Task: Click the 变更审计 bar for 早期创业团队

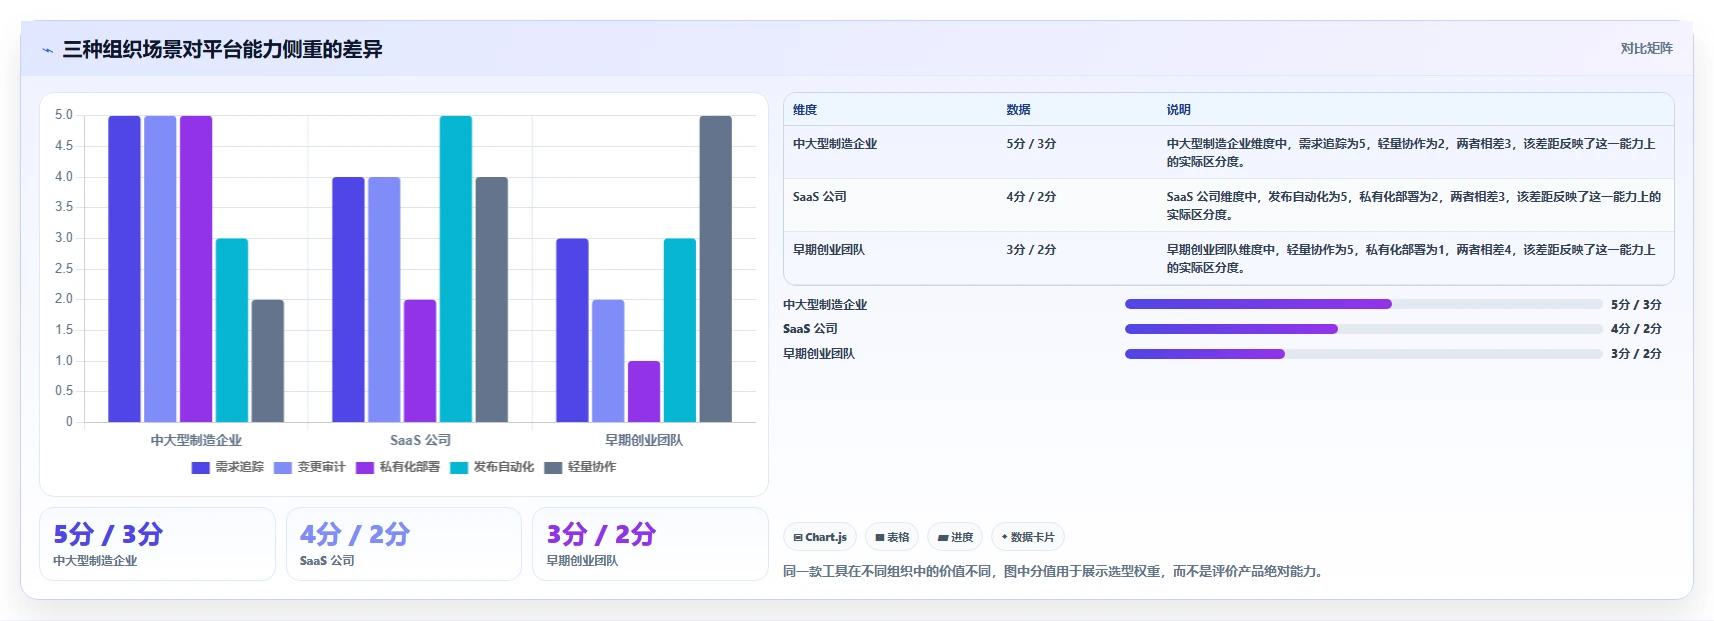Action: [x=608, y=361]
